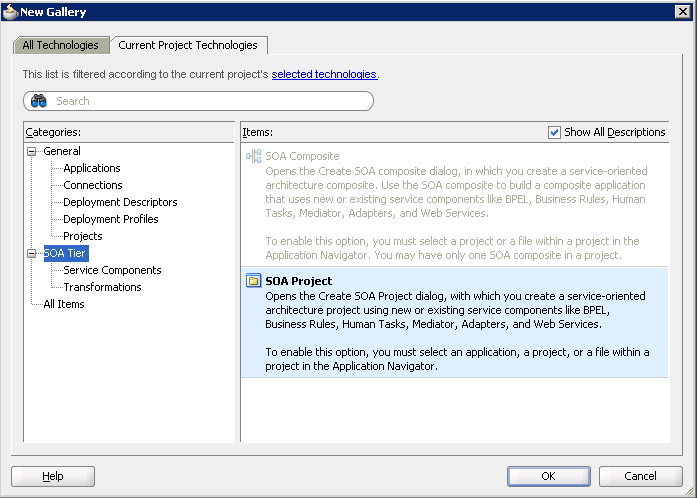Close the New Gallery dialog
697x498 pixels.
[x=683, y=12]
